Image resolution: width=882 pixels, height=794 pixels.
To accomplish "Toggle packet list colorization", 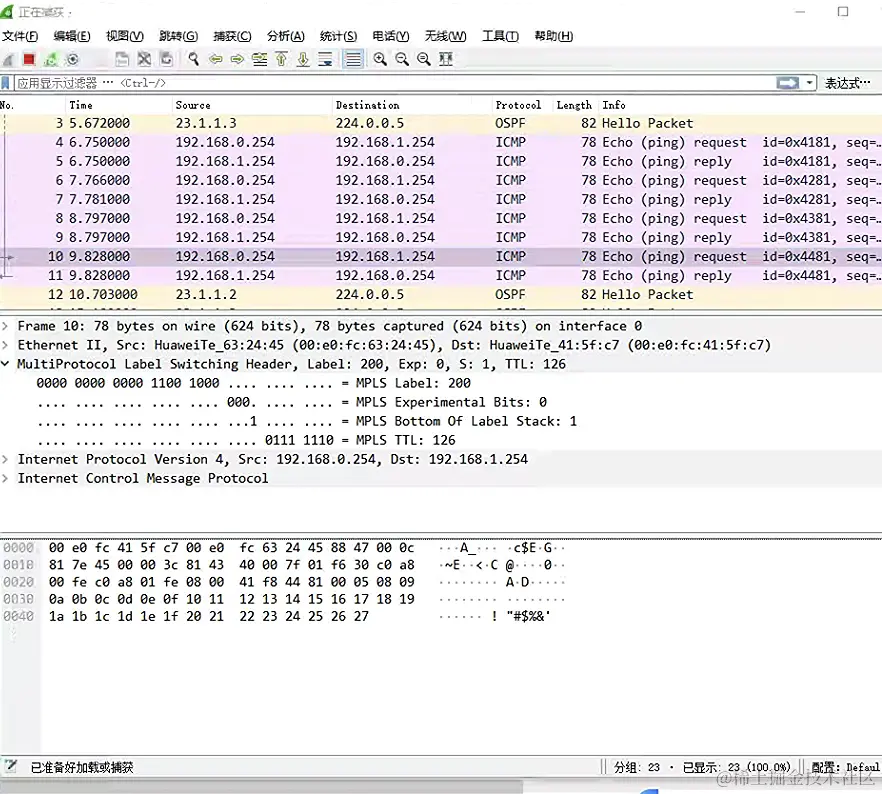I will coord(353,59).
